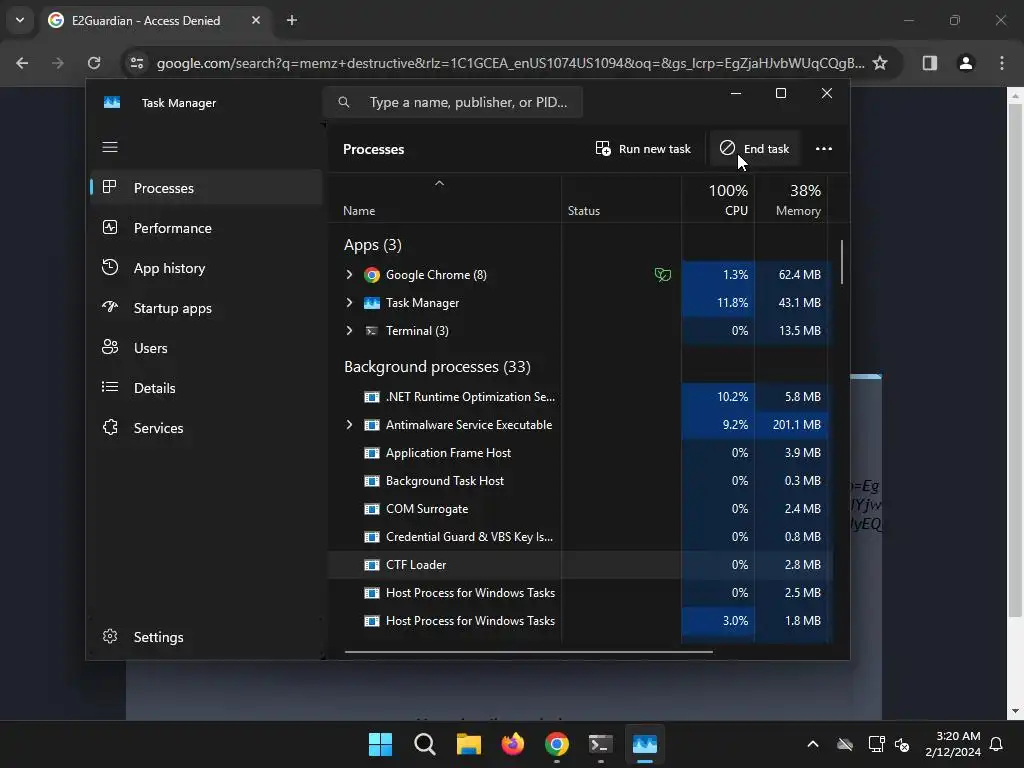This screenshot has width=1024, height=768.
Task: Bookmark this page with star icon
Action: click(x=880, y=63)
